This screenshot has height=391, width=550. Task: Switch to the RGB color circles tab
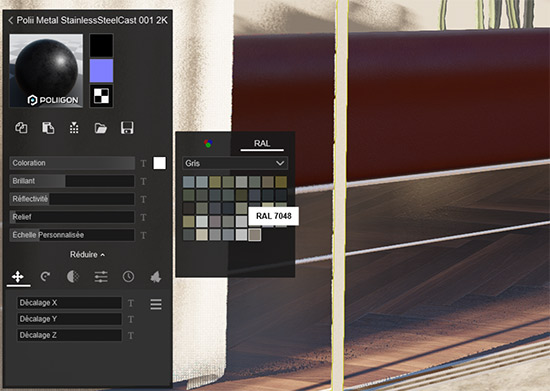[x=208, y=143]
